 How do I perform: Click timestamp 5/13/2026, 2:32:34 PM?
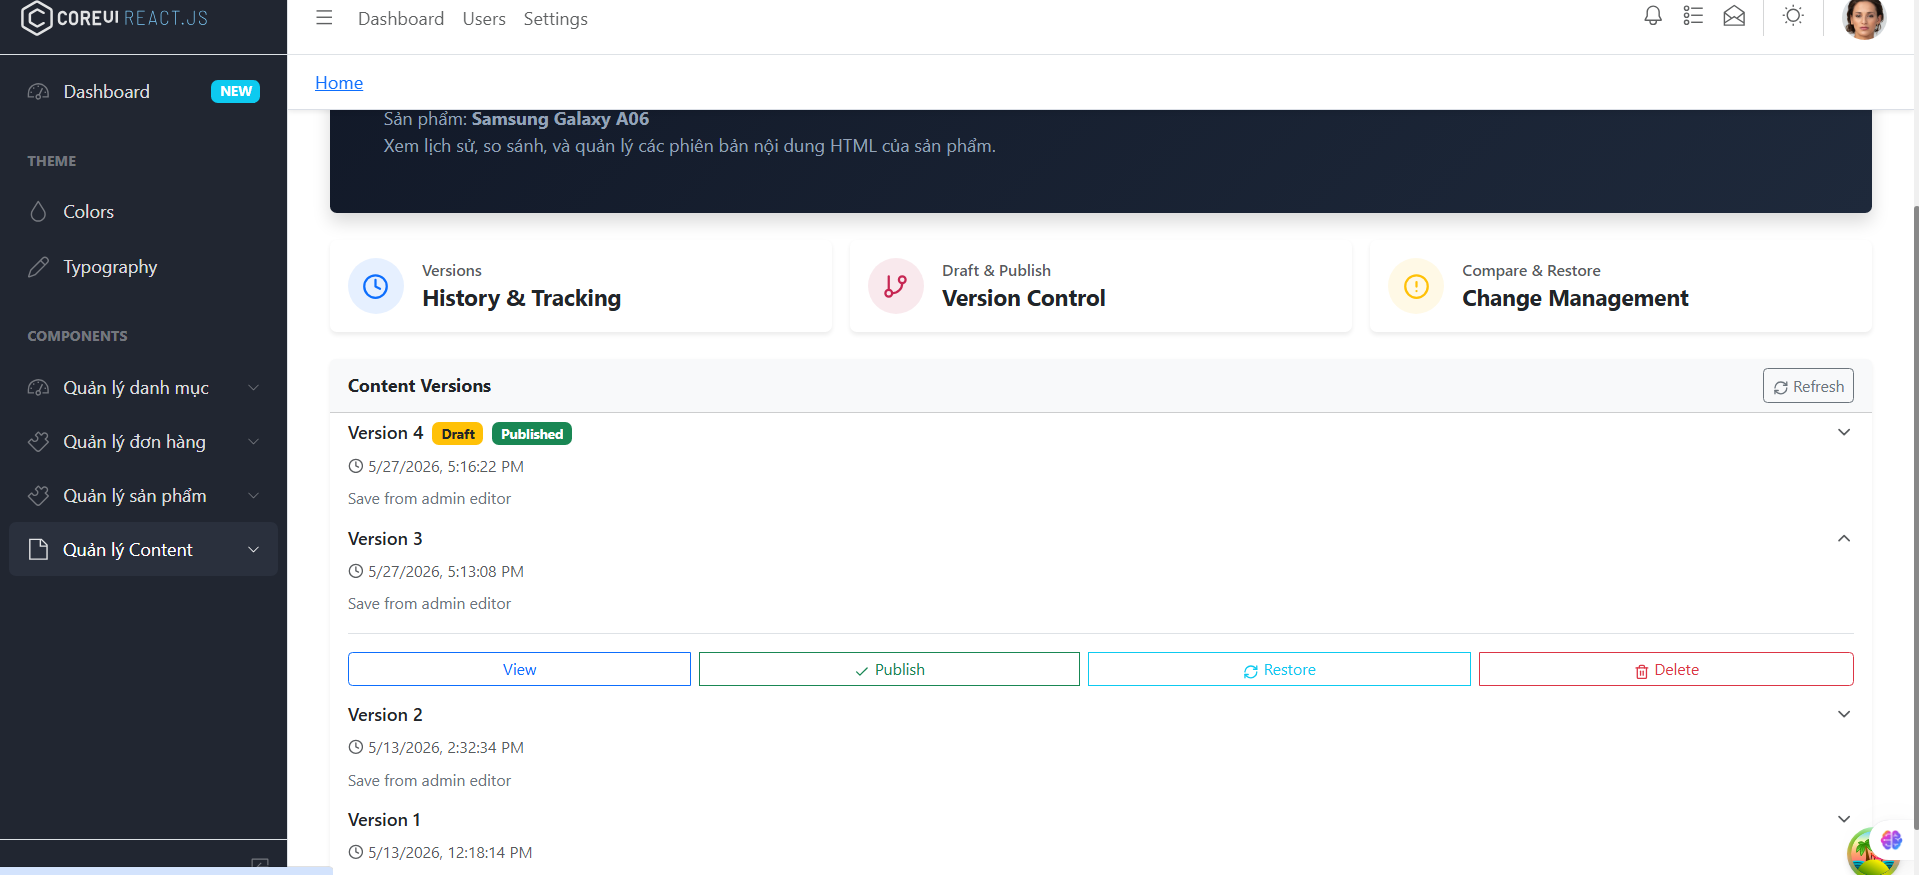446,747
